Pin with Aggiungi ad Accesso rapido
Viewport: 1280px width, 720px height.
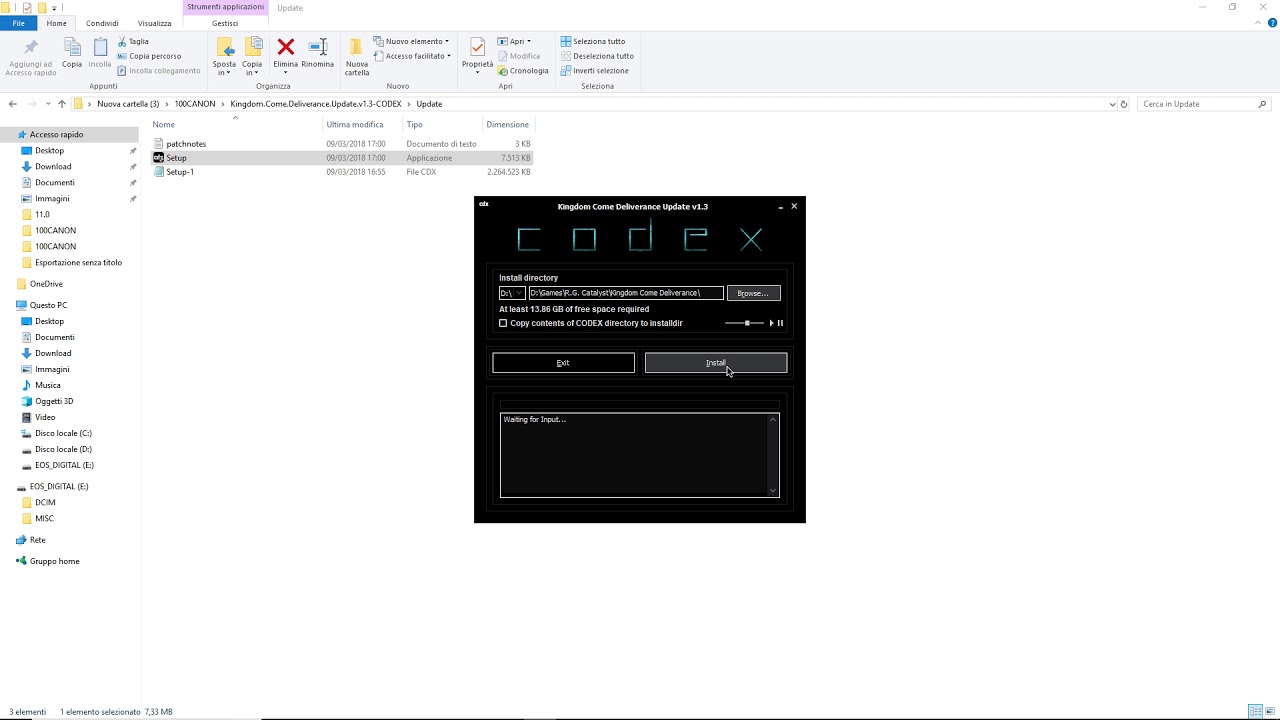pos(30,58)
